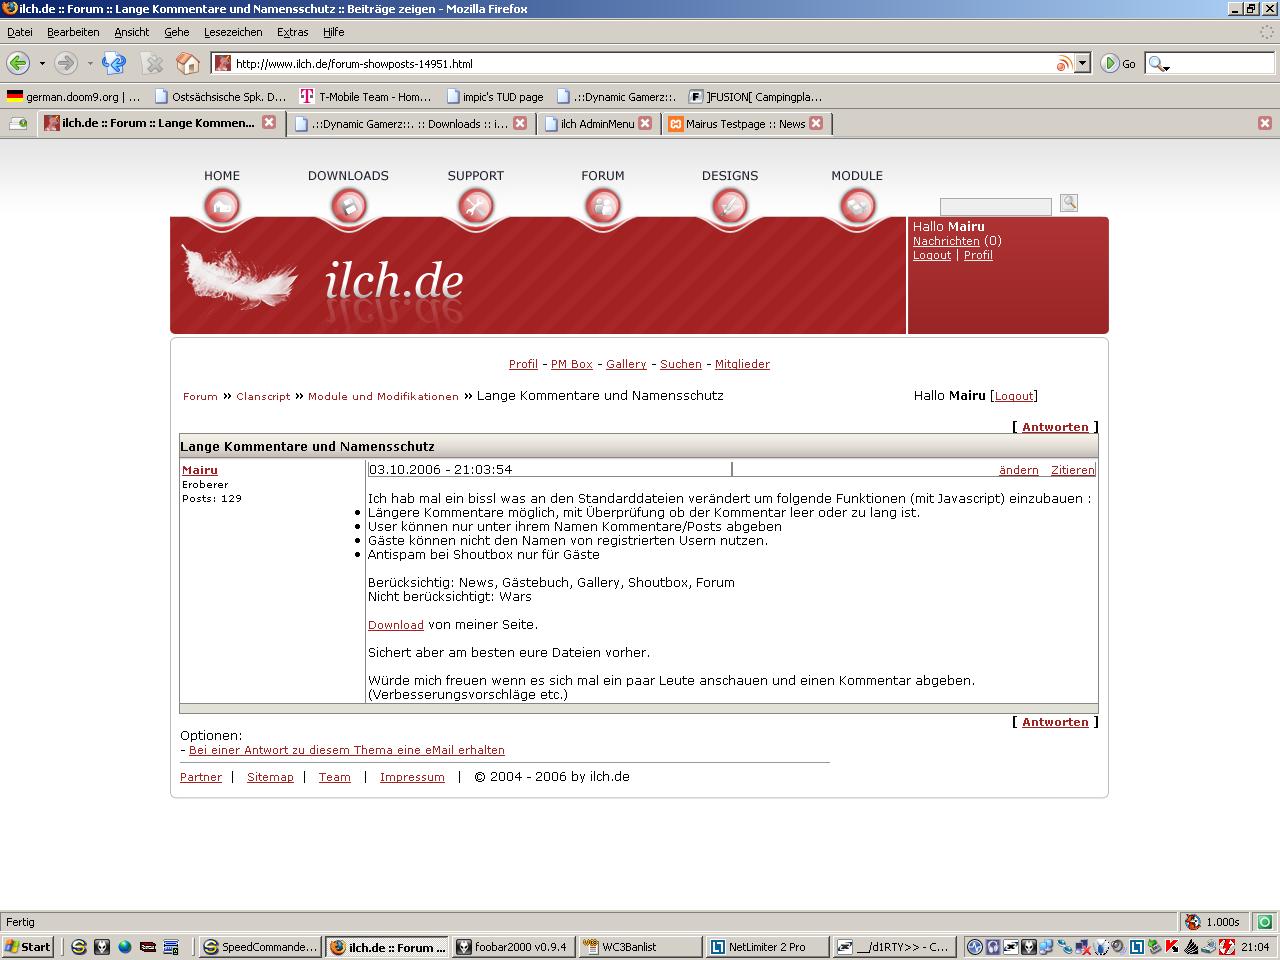Open the ]FUSION[ Campingplatz bookmark

click(756, 97)
